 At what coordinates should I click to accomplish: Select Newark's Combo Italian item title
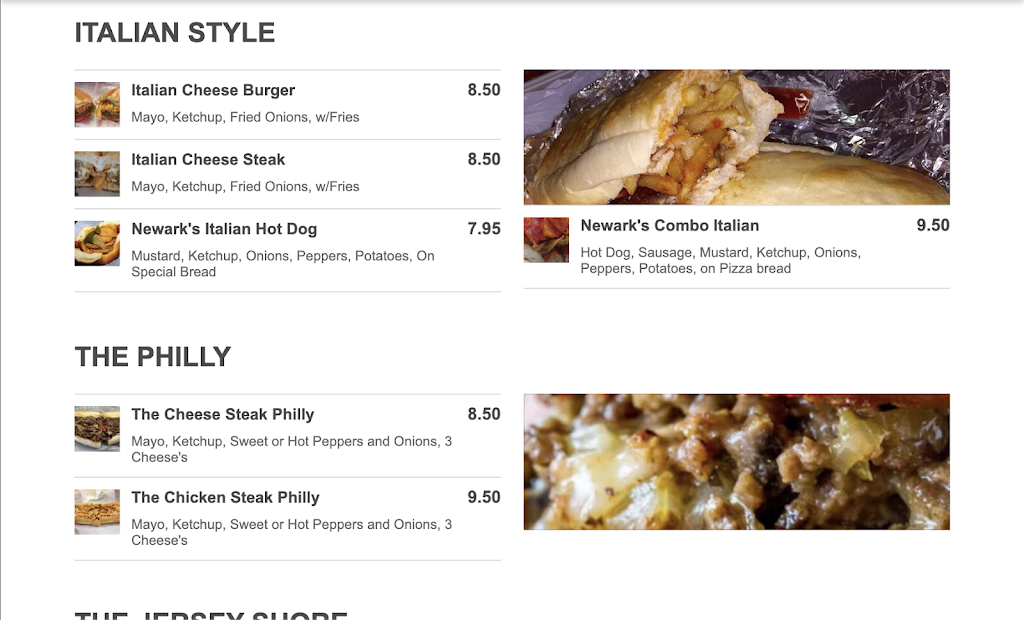pos(669,225)
